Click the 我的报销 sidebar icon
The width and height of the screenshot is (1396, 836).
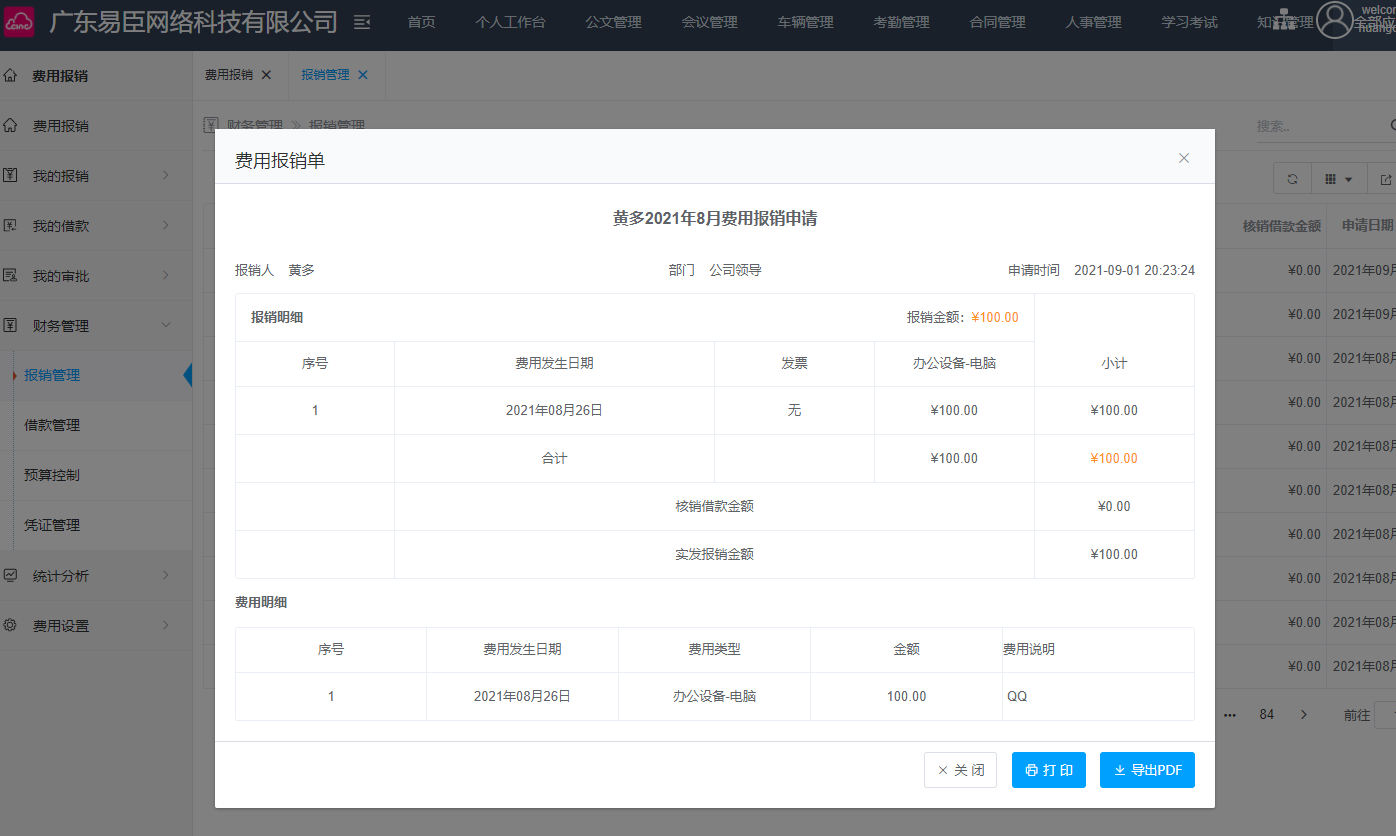pos(10,175)
